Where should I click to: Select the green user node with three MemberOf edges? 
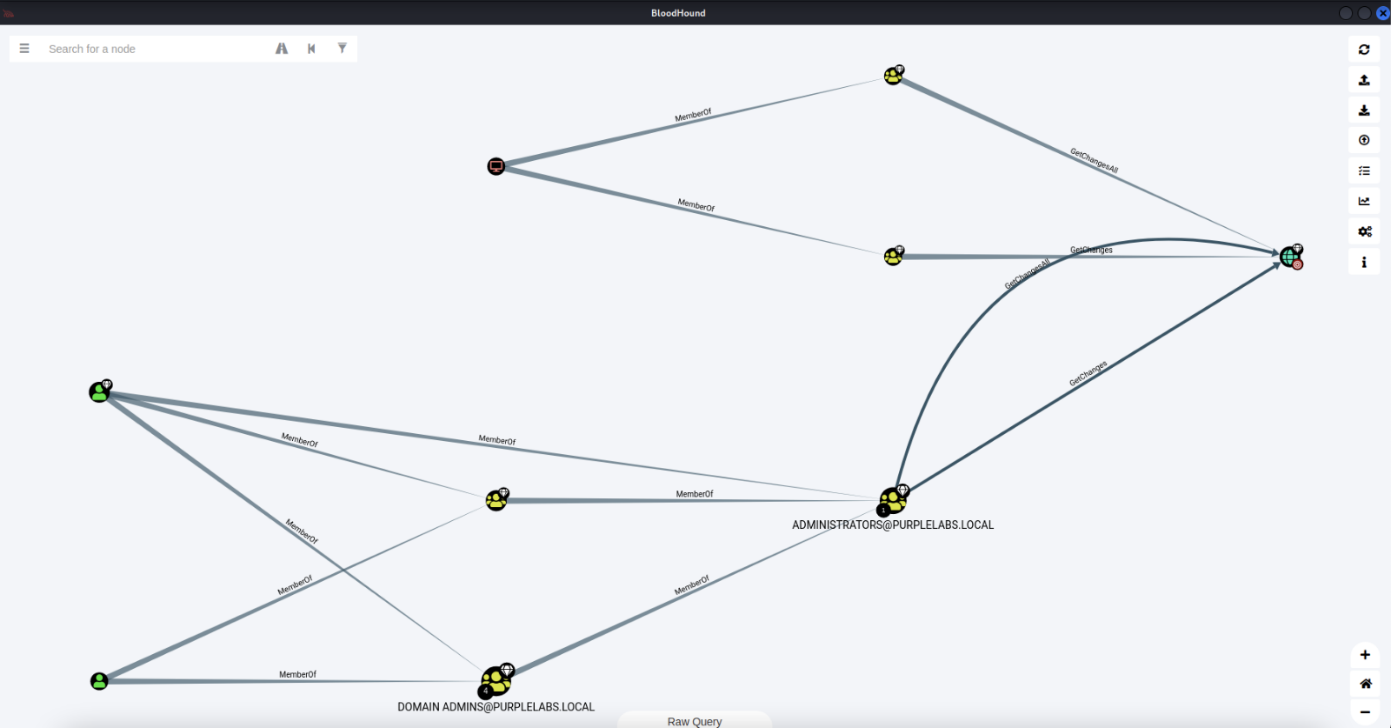[x=99, y=391]
